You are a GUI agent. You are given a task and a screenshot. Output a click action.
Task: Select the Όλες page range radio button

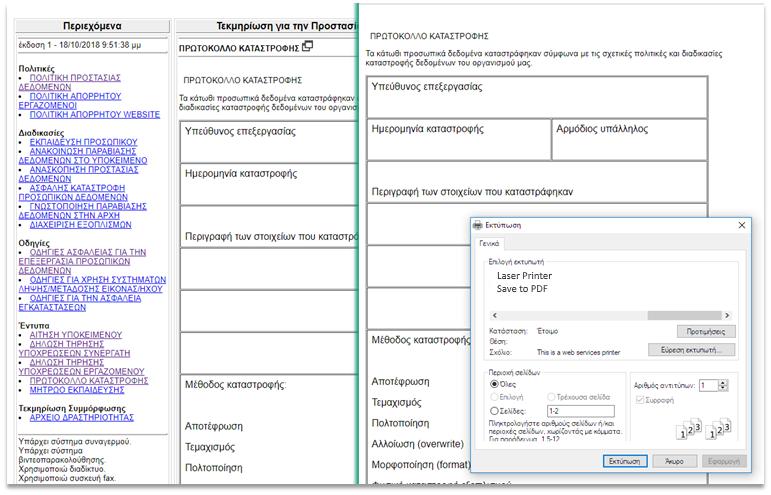click(494, 384)
